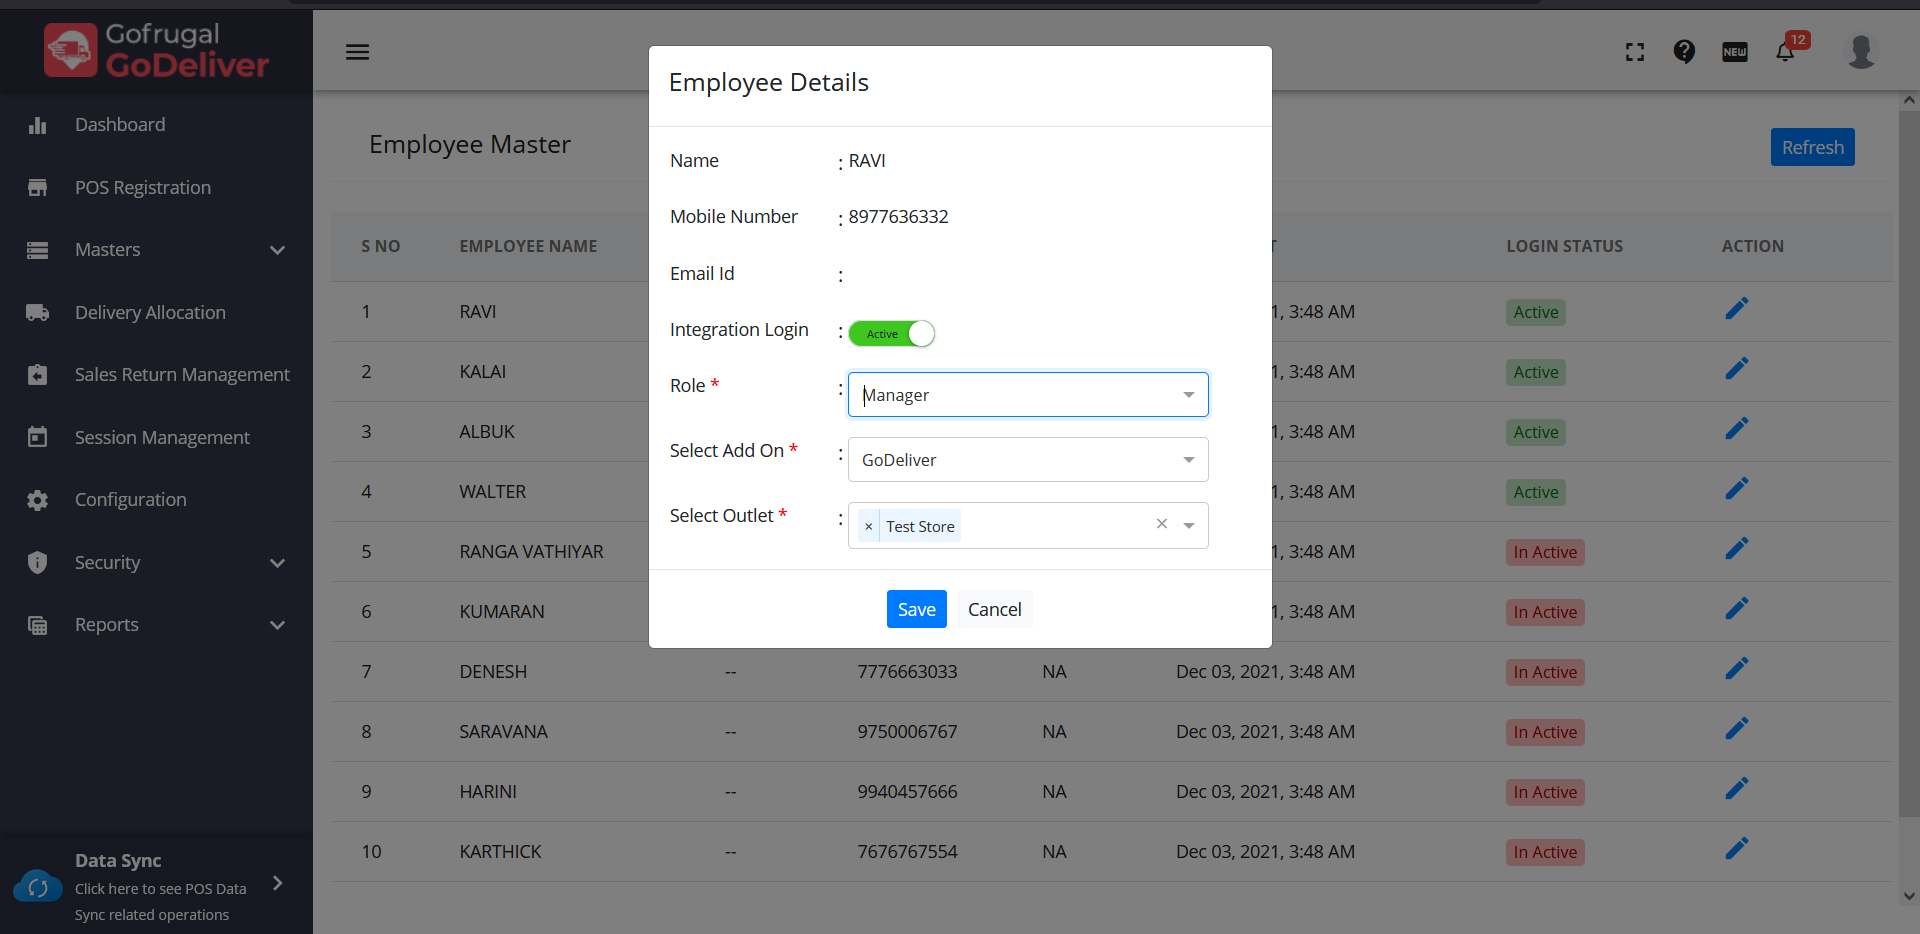Click the Data Sync cloud icon
1920x934 pixels.
point(38,886)
